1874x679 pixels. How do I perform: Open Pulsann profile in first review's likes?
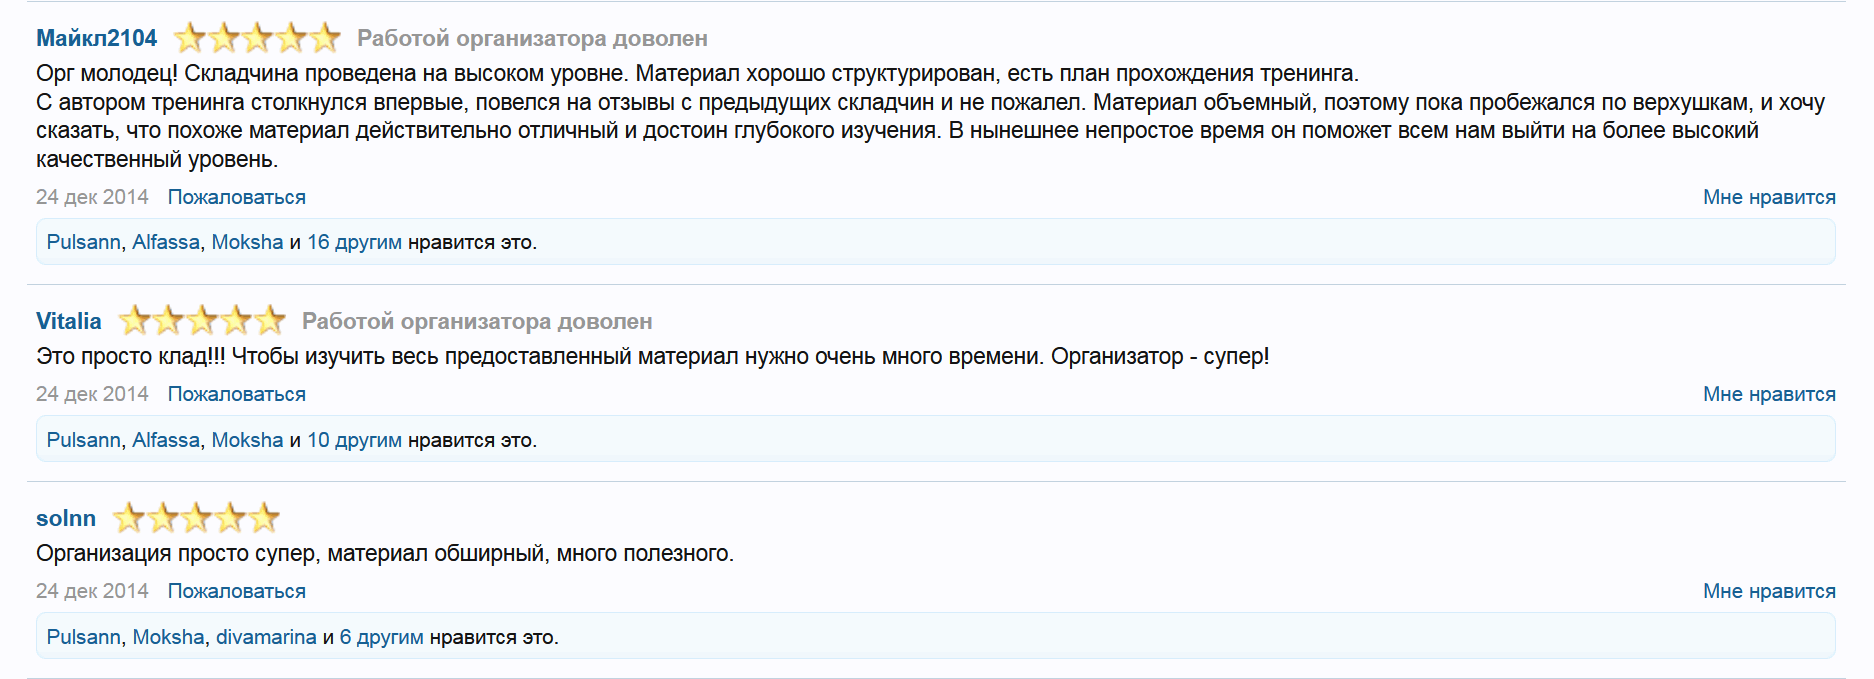(83, 242)
